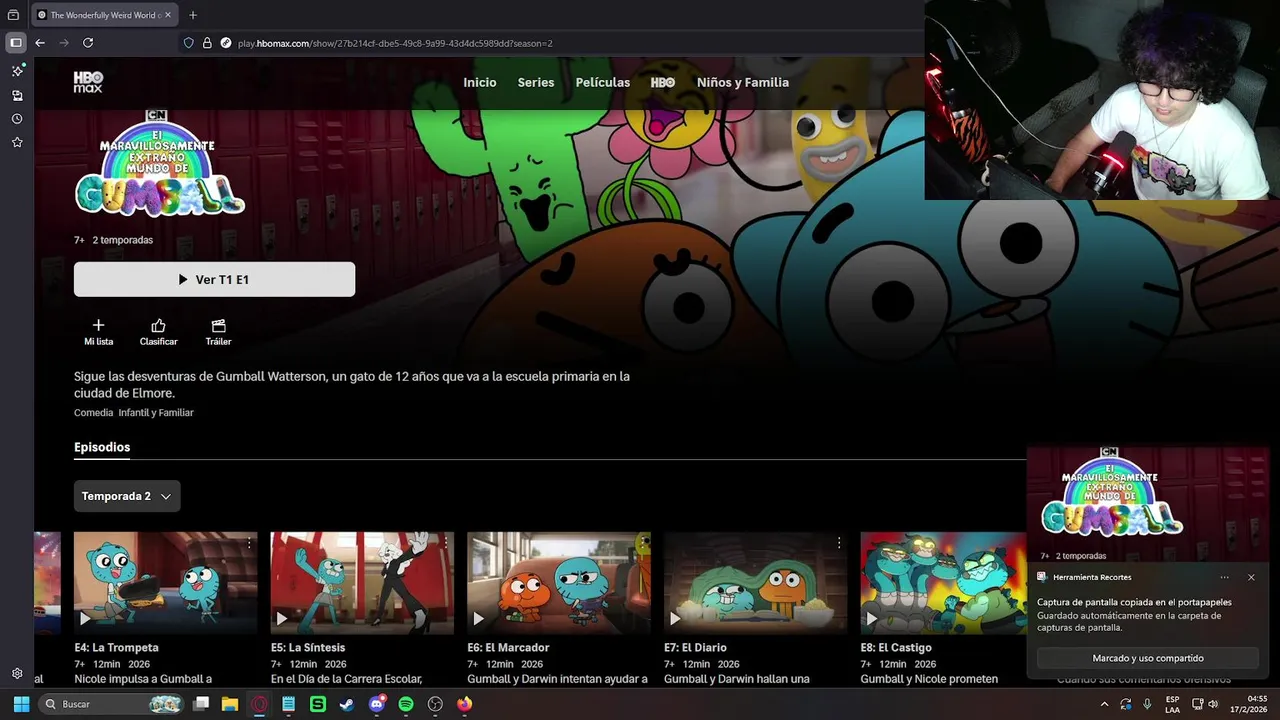
Task: Click the E6: El Marcador title
Action: click(x=508, y=647)
